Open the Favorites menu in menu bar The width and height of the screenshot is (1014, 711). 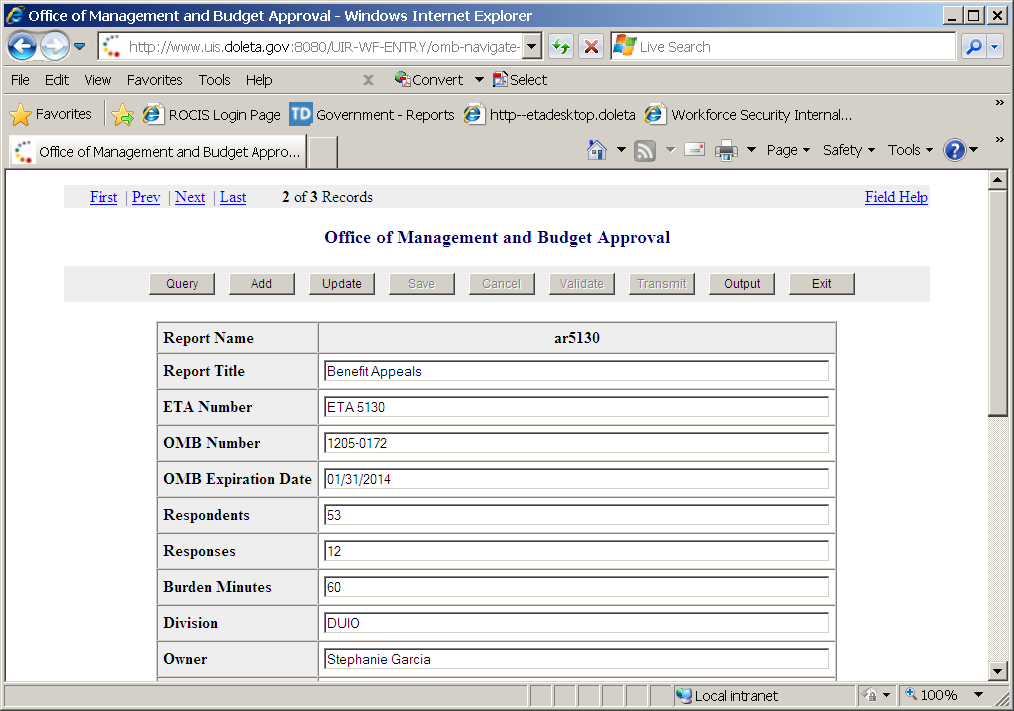(154, 80)
